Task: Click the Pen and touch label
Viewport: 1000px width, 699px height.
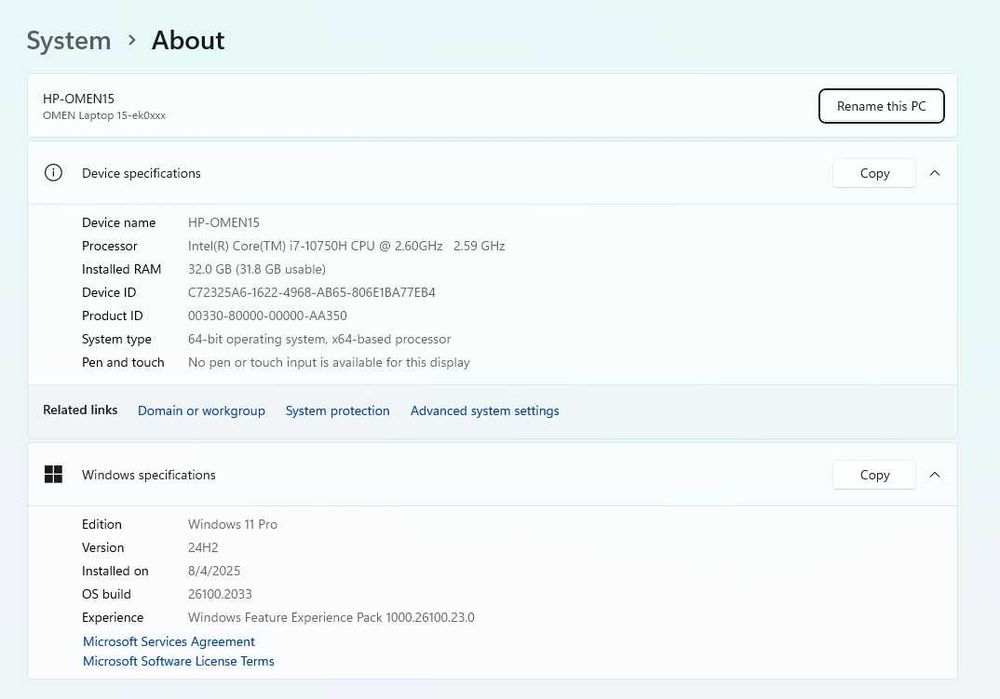Action: point(123,362)
